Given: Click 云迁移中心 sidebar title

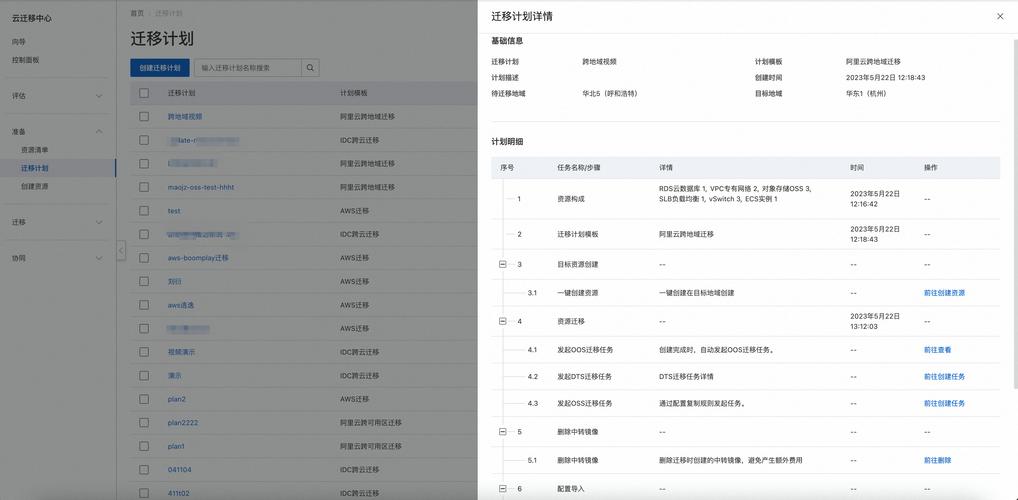Looking at the screenshot, I should point(31,18).
